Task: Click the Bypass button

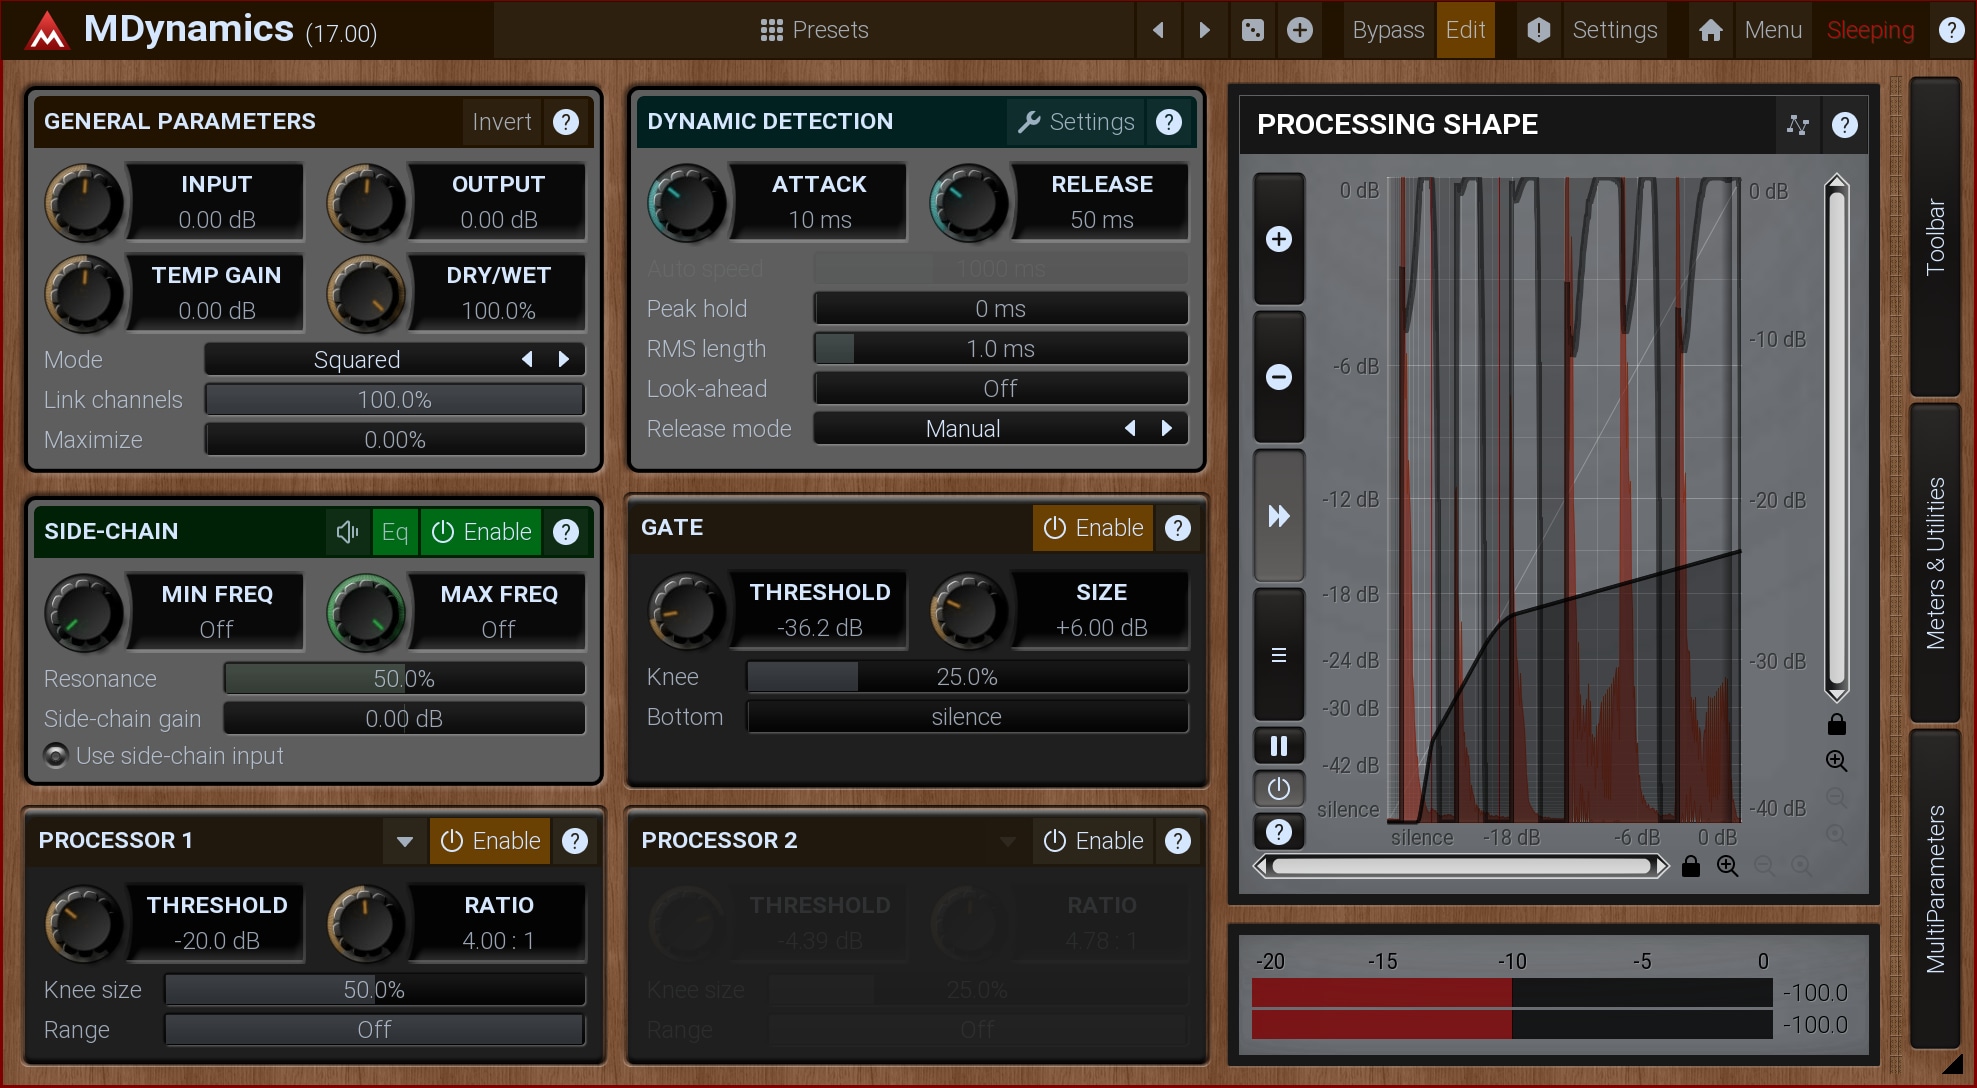Action: [1387, 30]
